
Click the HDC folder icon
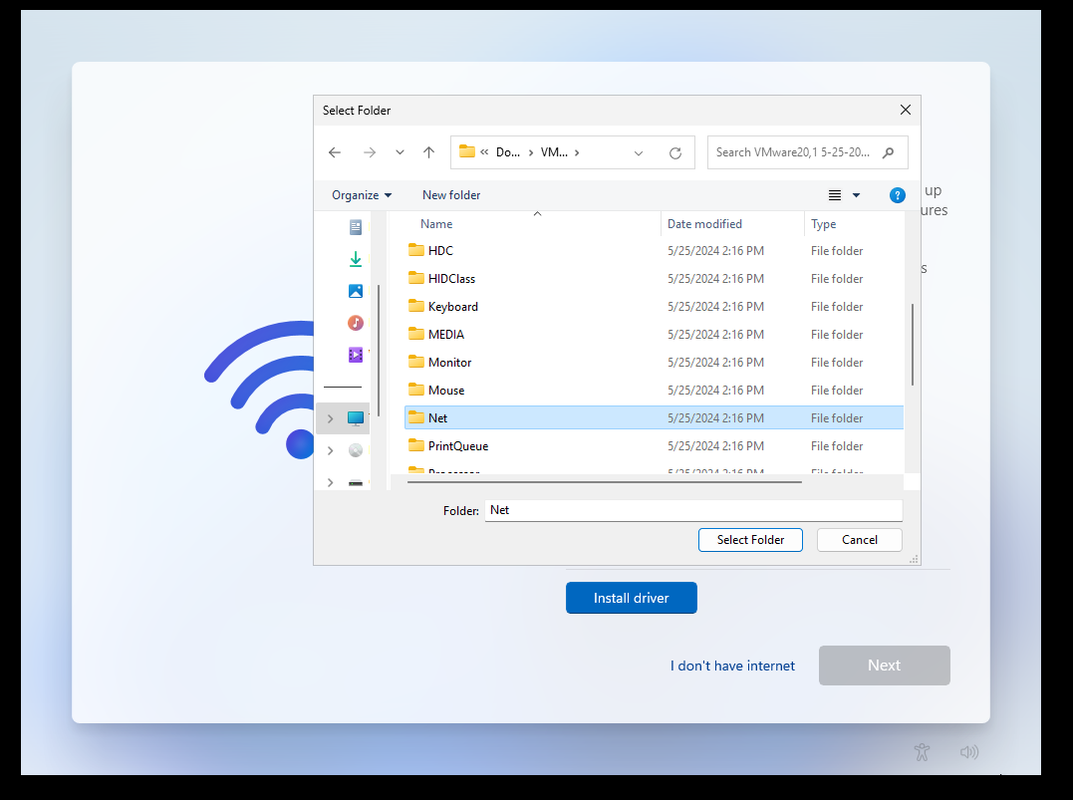(416, 250)
